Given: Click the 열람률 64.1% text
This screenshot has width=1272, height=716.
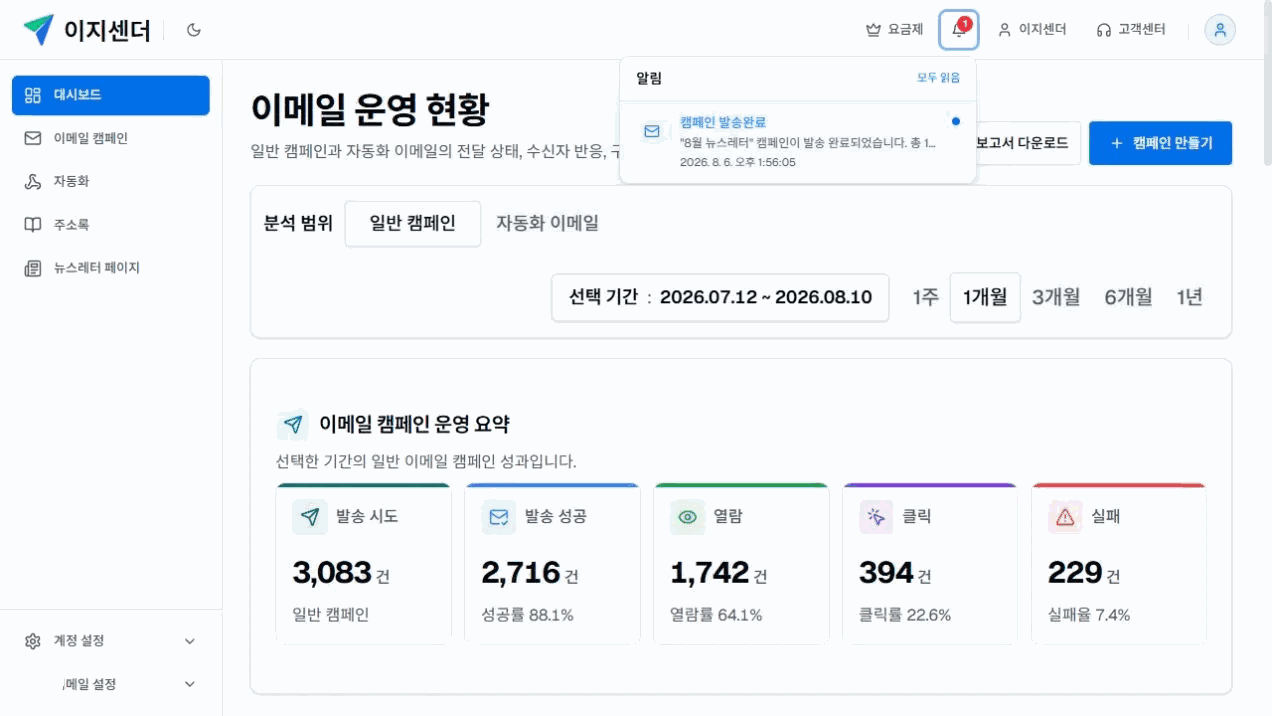Looking at the screenshot, I should (716, 615).
